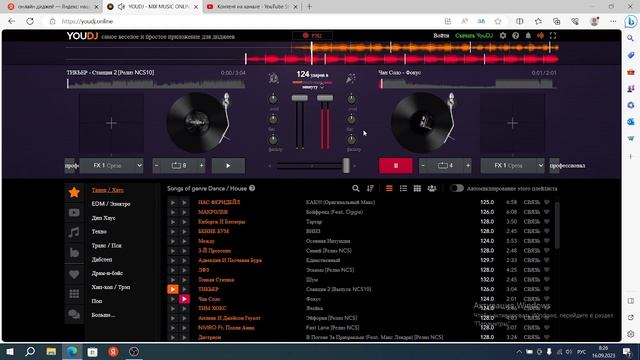Pause the right deck red button
The height and width of the screenshot is (360, 640).
point(396,166)
